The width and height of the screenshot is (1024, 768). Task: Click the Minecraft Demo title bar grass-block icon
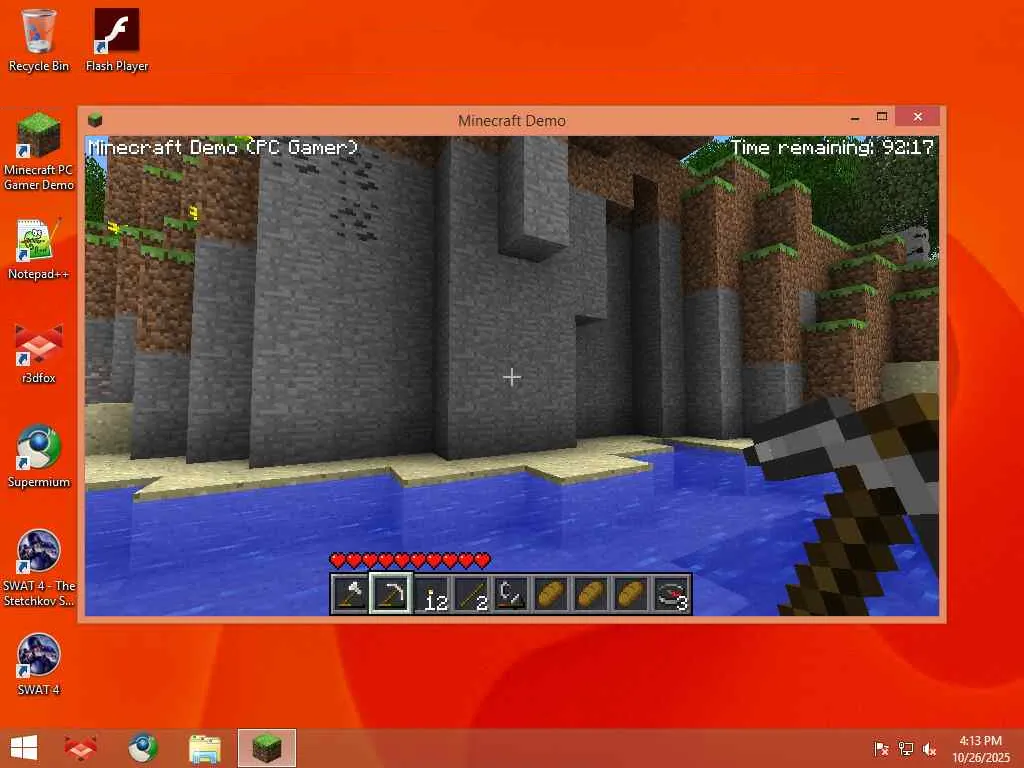coord(95,120)
